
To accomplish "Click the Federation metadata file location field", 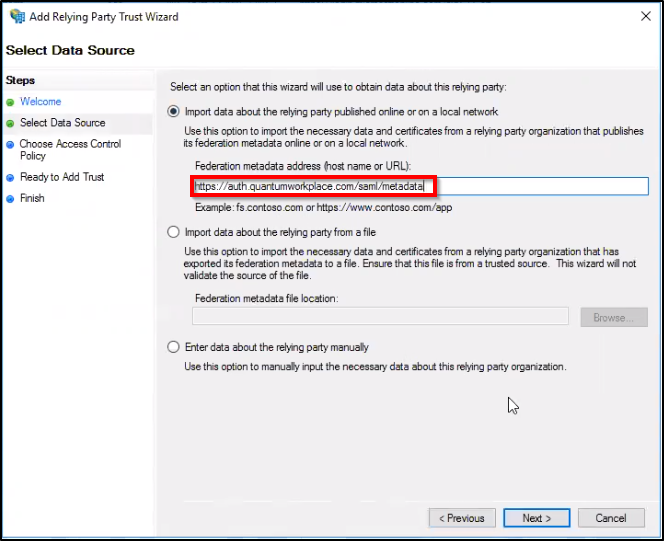I will tap(380, 317).
